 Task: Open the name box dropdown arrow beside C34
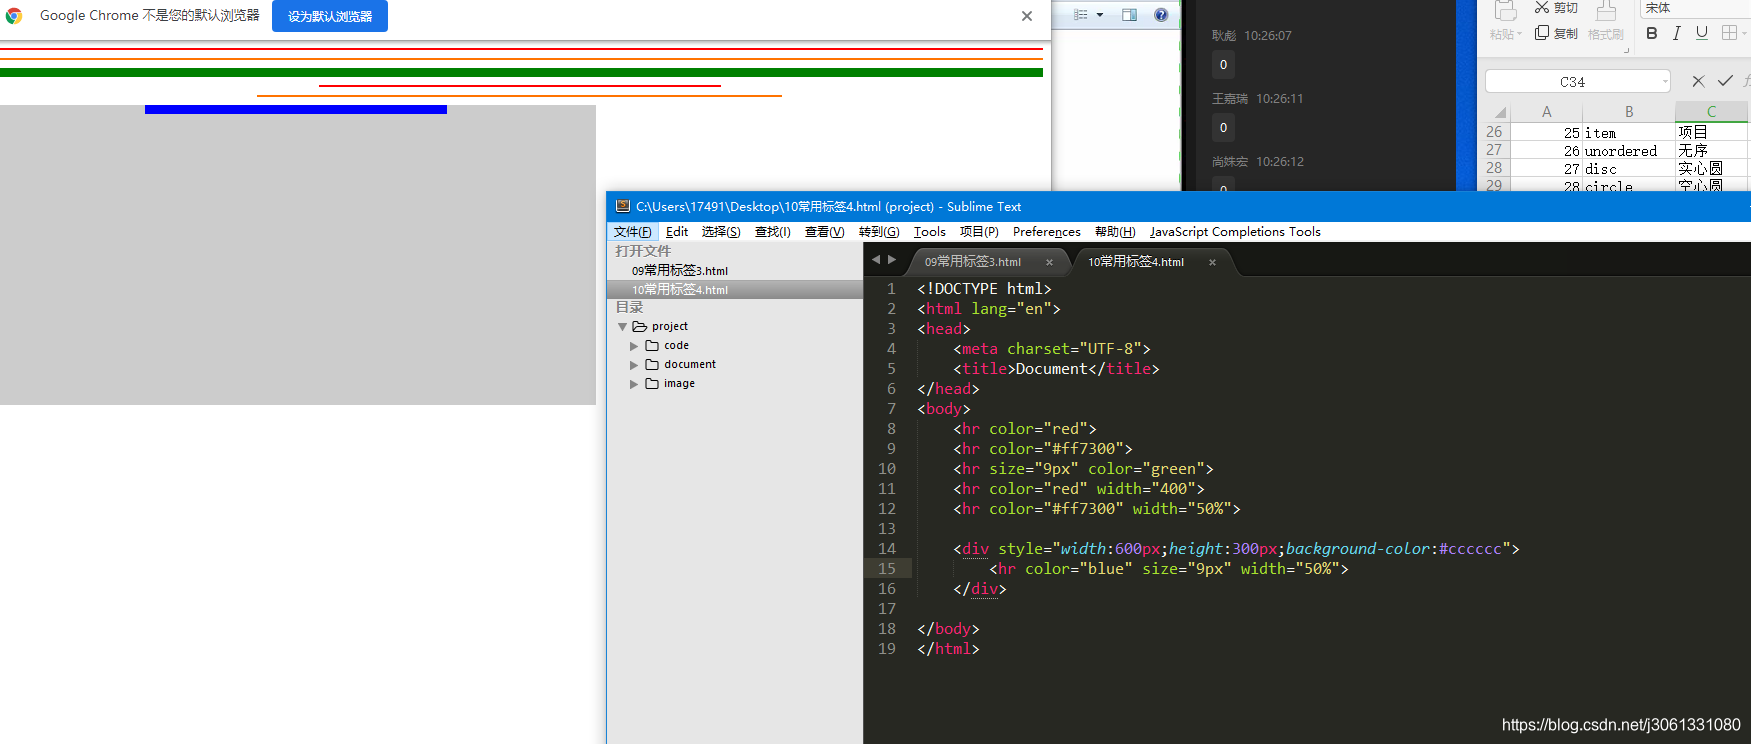pos(1665,82)
